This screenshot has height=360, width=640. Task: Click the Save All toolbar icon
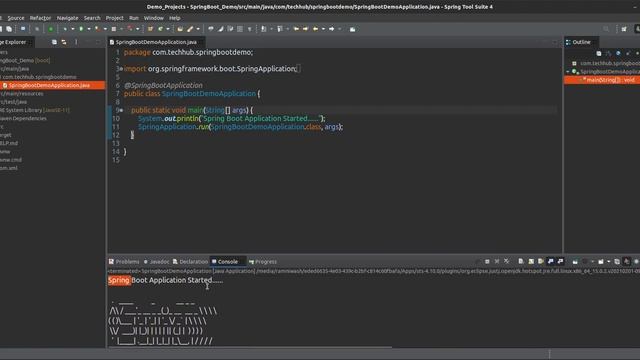(9, 29)
